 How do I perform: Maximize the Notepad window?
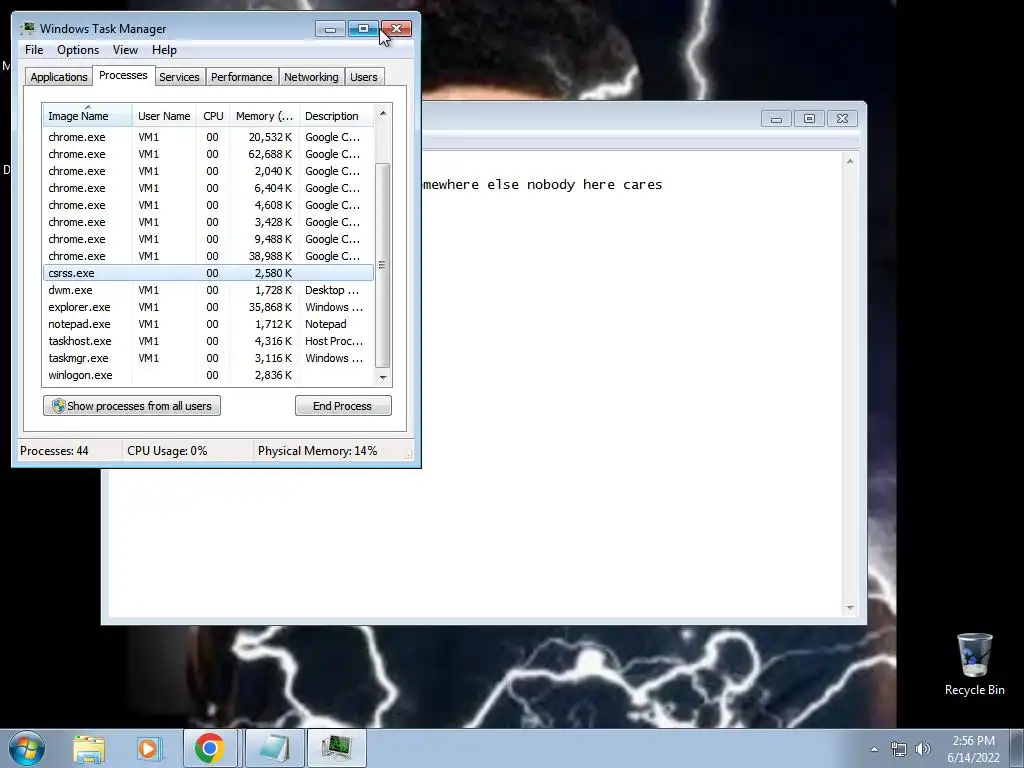click(809, 118)
